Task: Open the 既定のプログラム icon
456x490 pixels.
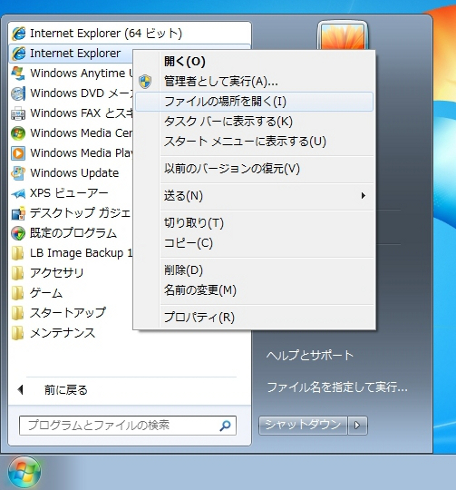Action: (x=18, y=233)
